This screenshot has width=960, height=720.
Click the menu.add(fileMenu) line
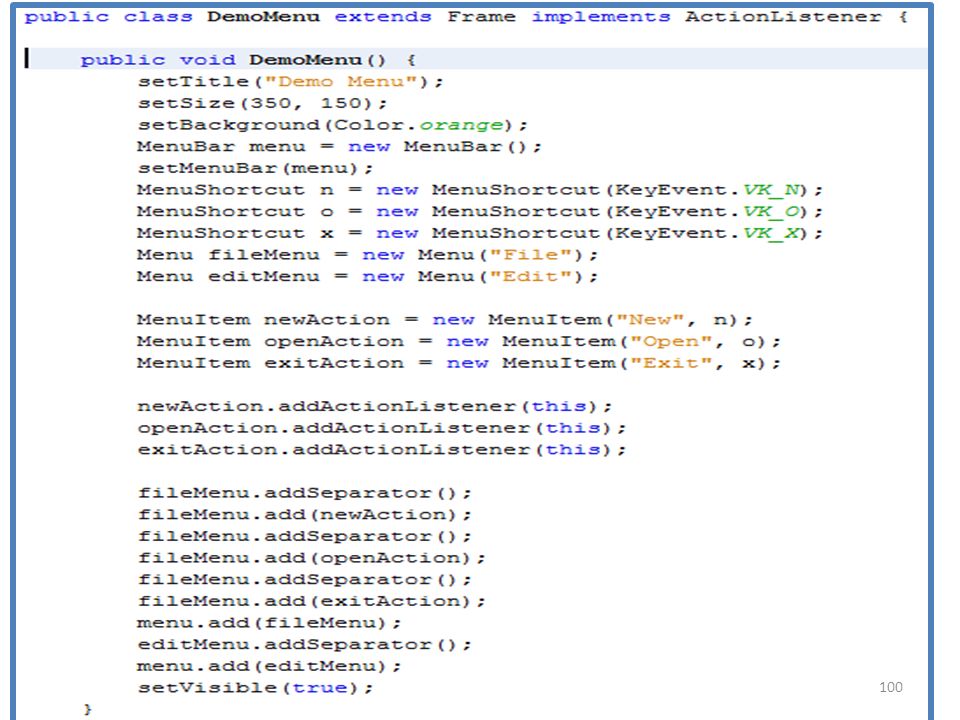[x=269, y=623]
